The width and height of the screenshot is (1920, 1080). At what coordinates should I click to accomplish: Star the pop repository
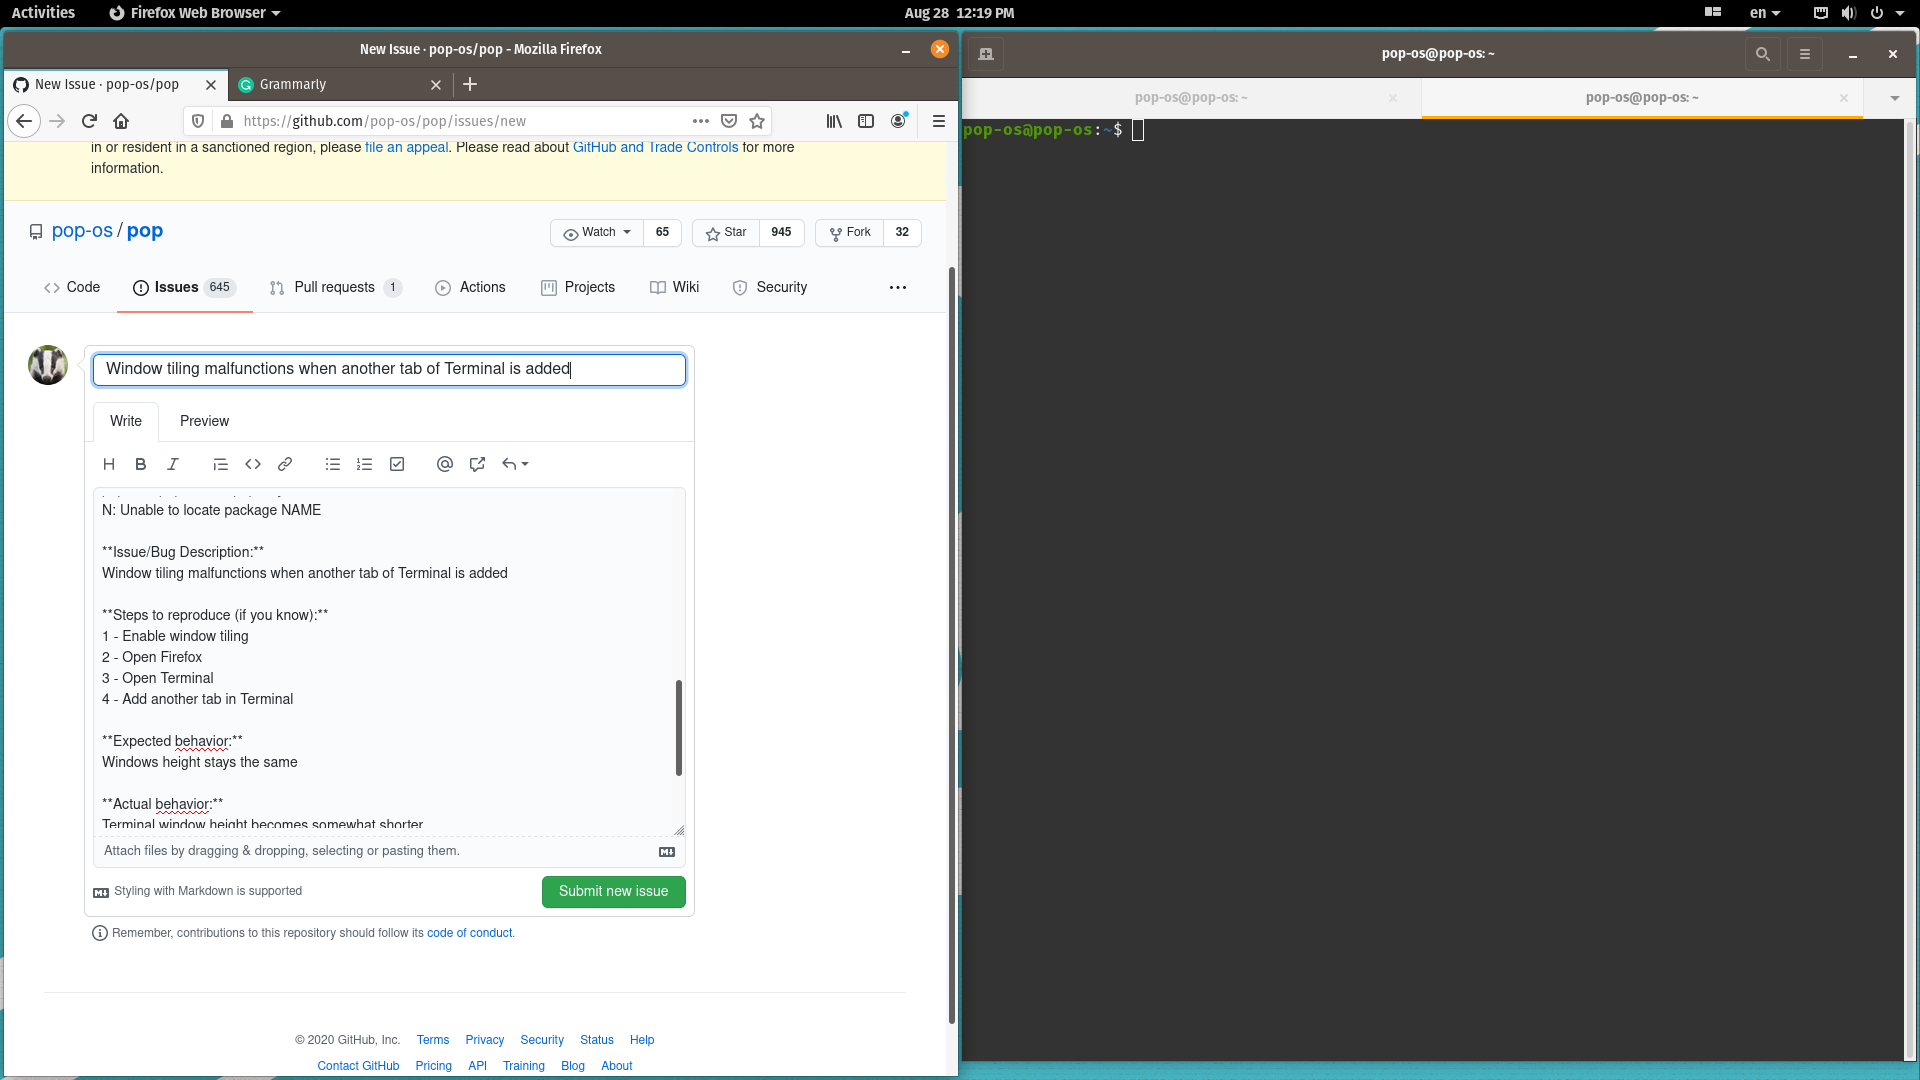pyautogui.click(x=725, y=232)
